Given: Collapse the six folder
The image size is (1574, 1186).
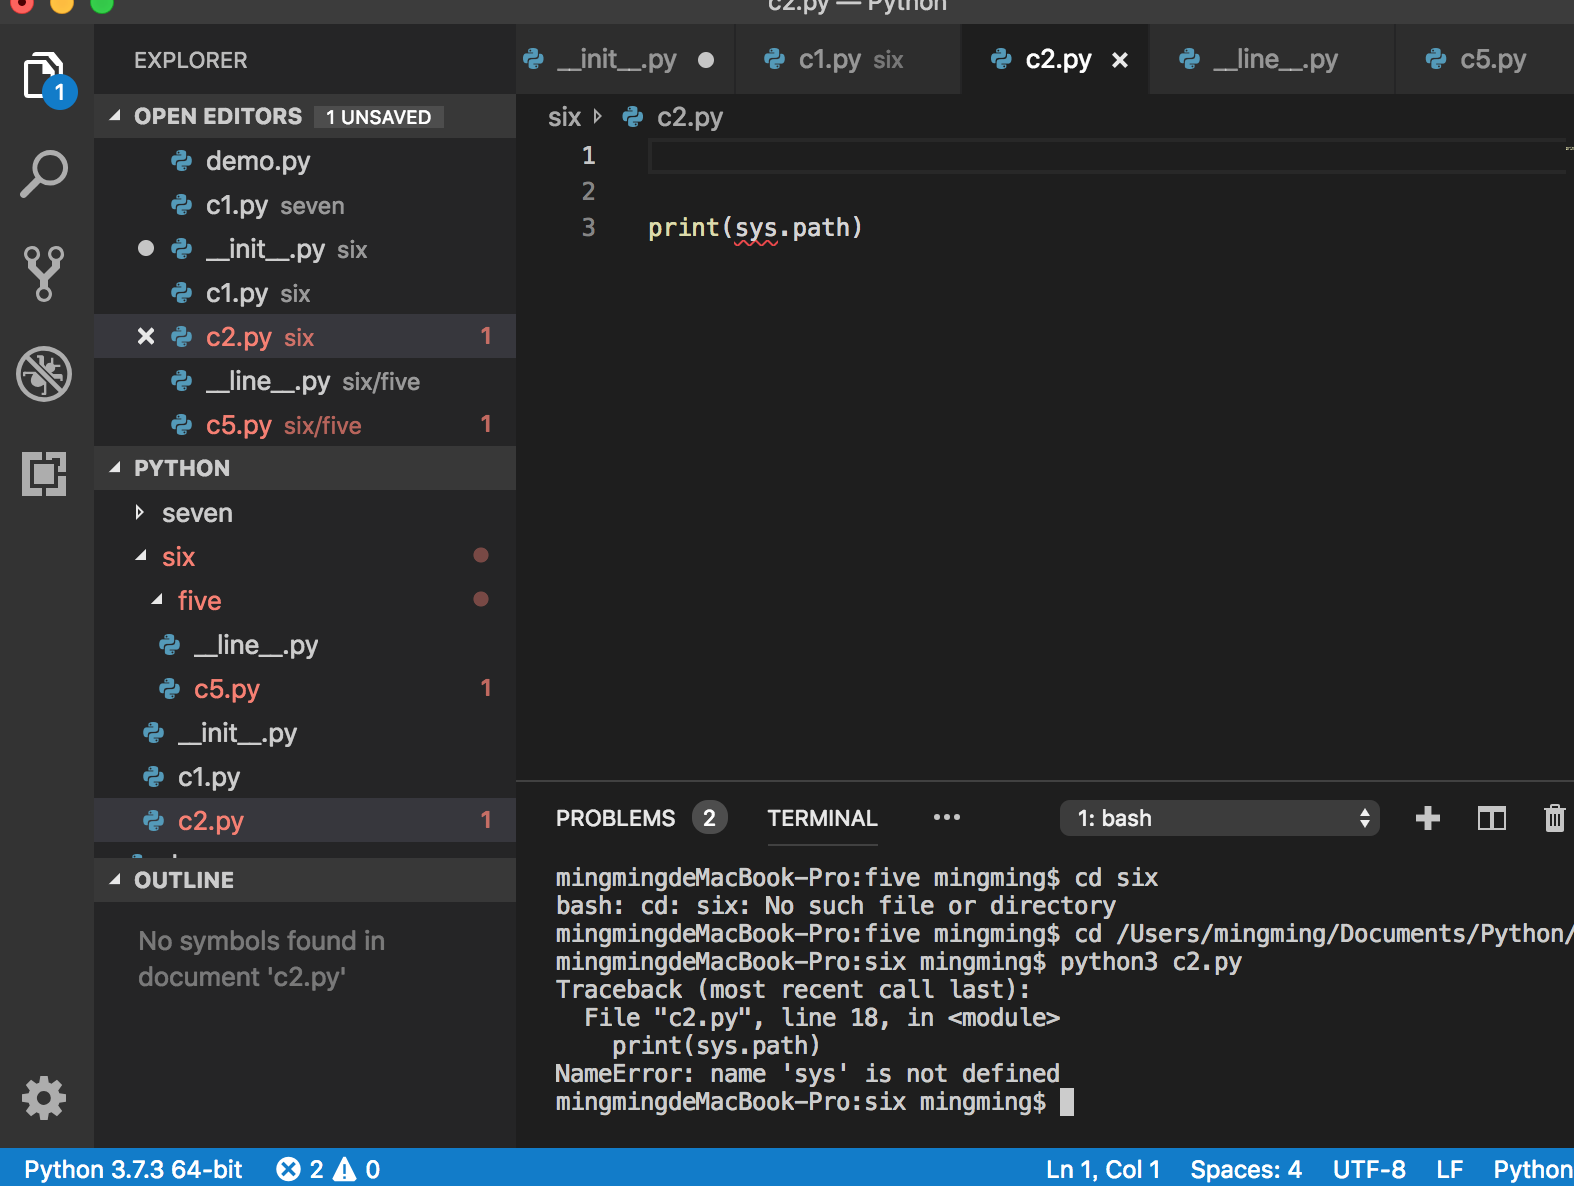Looking at the screenshot, I should click(x=141, y=556).
